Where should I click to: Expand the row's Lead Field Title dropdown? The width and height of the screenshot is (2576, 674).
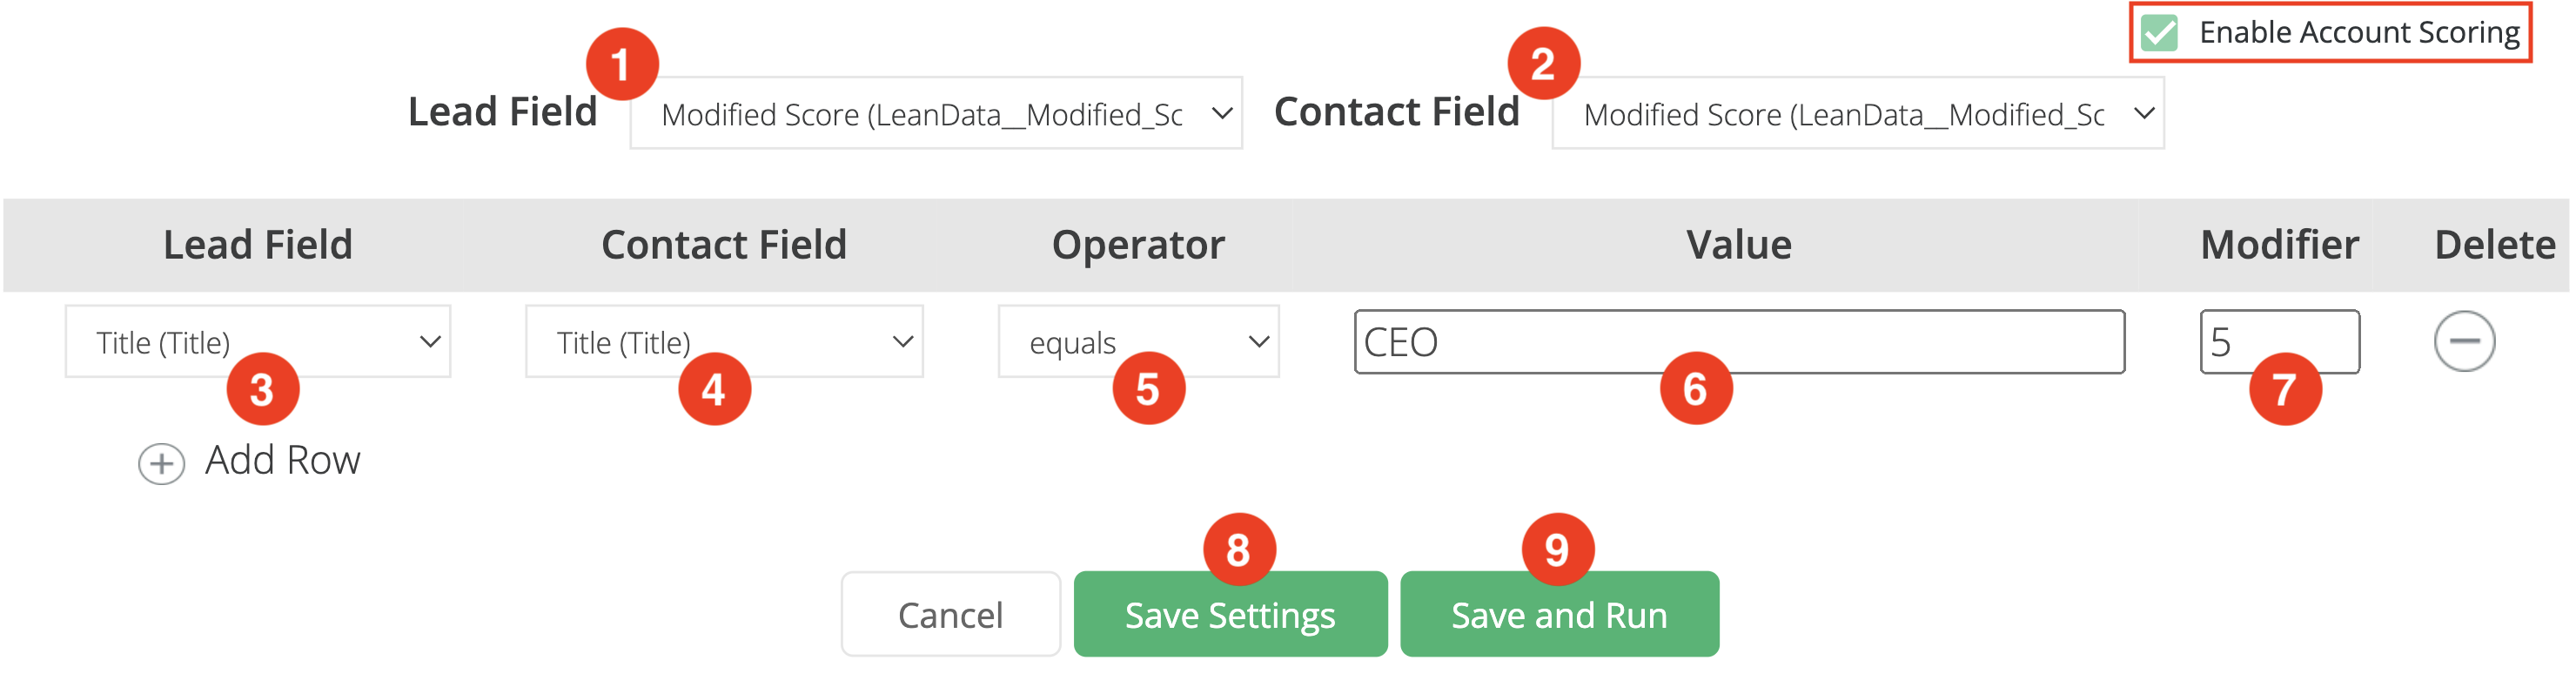(x=257, y=342)
